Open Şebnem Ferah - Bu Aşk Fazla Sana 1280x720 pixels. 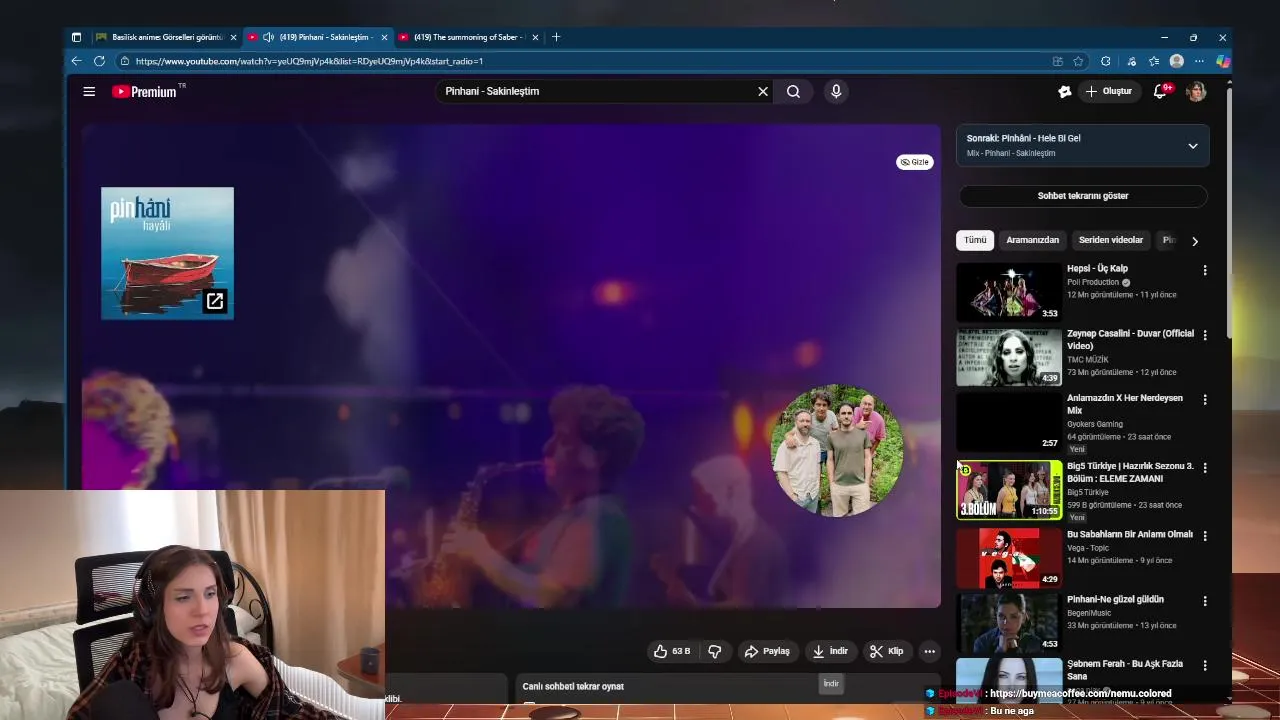1125,669
